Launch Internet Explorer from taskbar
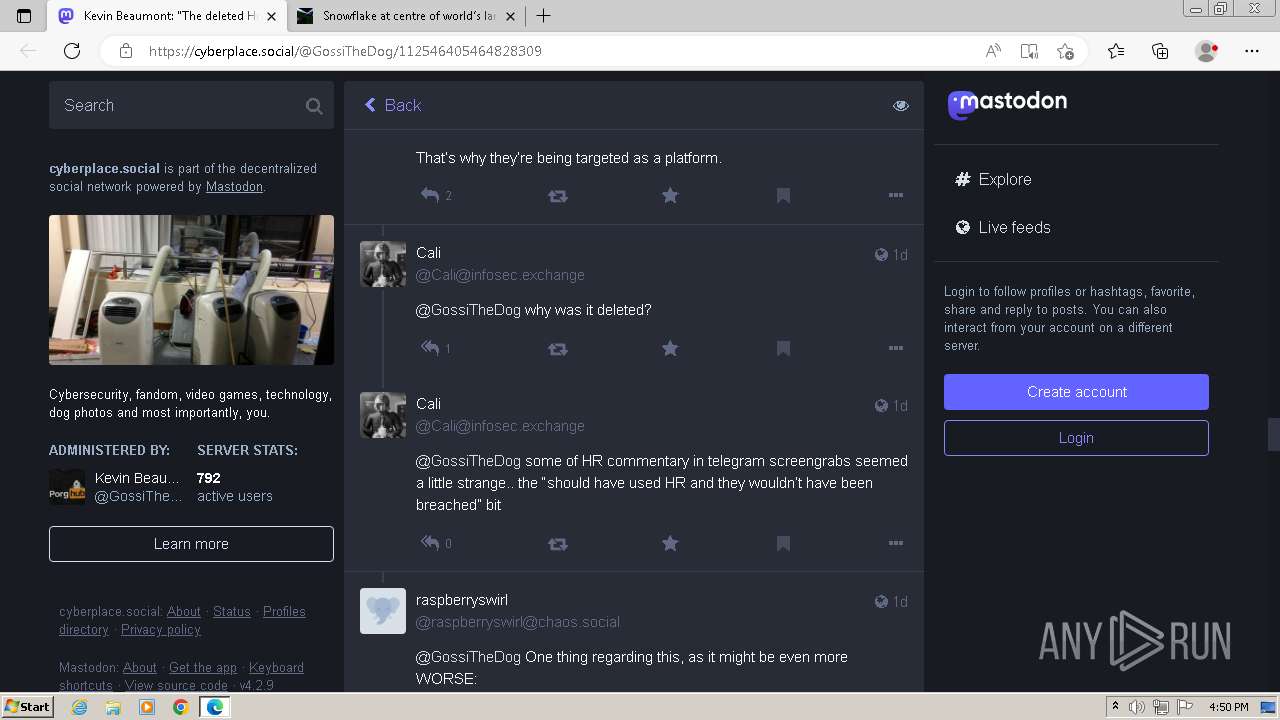1280x720 pixels. point(80,707)
